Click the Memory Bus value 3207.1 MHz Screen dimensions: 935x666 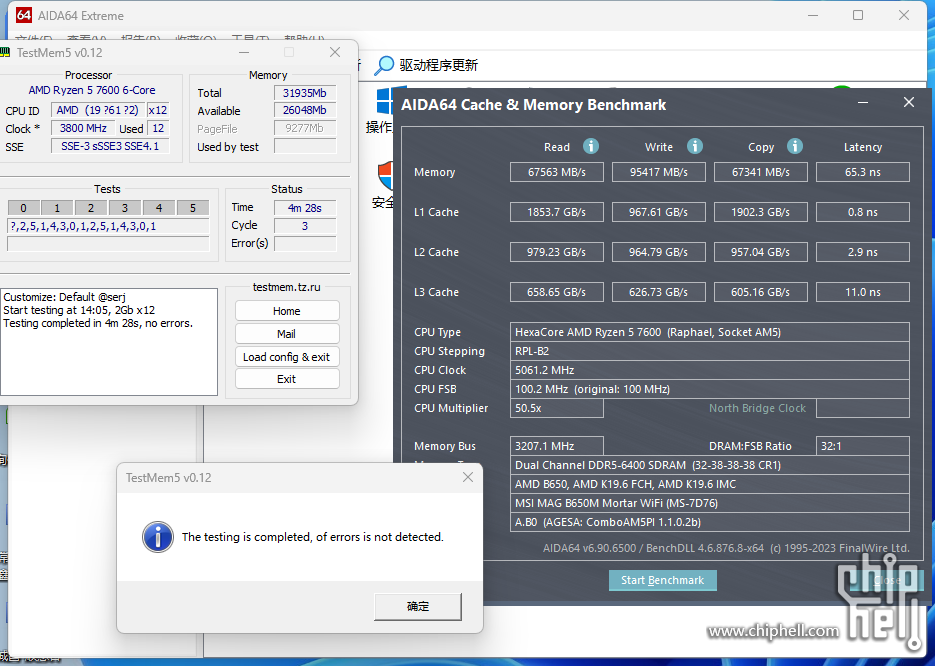pos(556,446)
